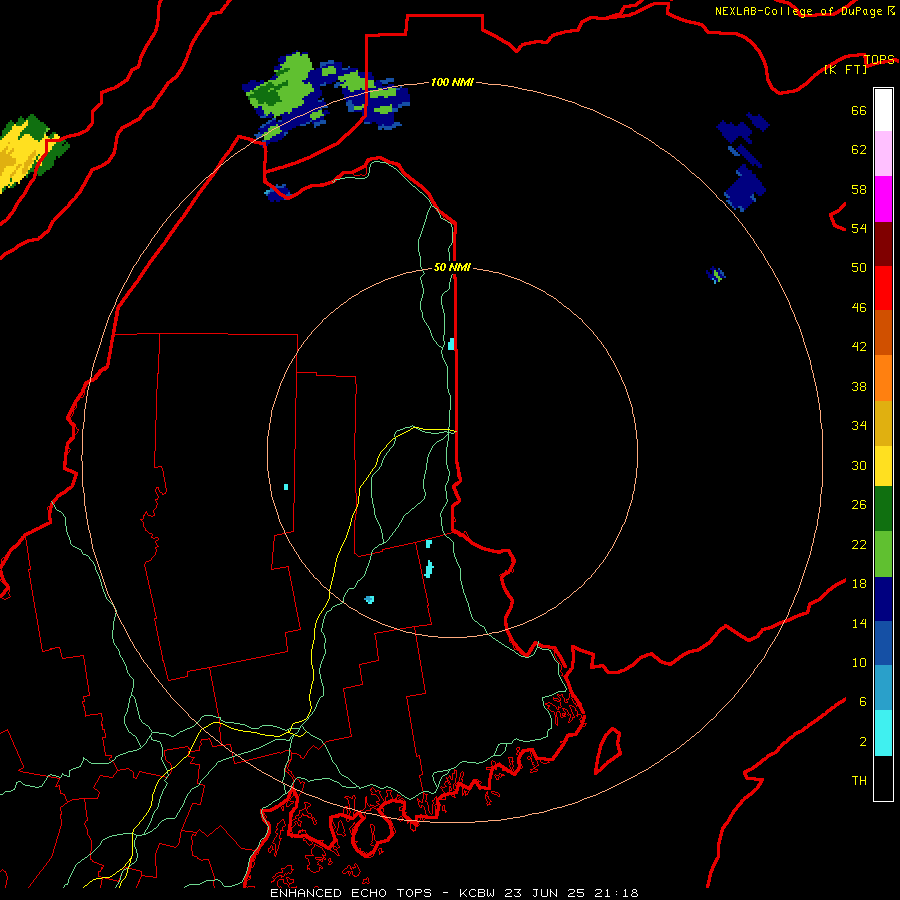Click the '[K FT]' legend units label

coord(846,69)
